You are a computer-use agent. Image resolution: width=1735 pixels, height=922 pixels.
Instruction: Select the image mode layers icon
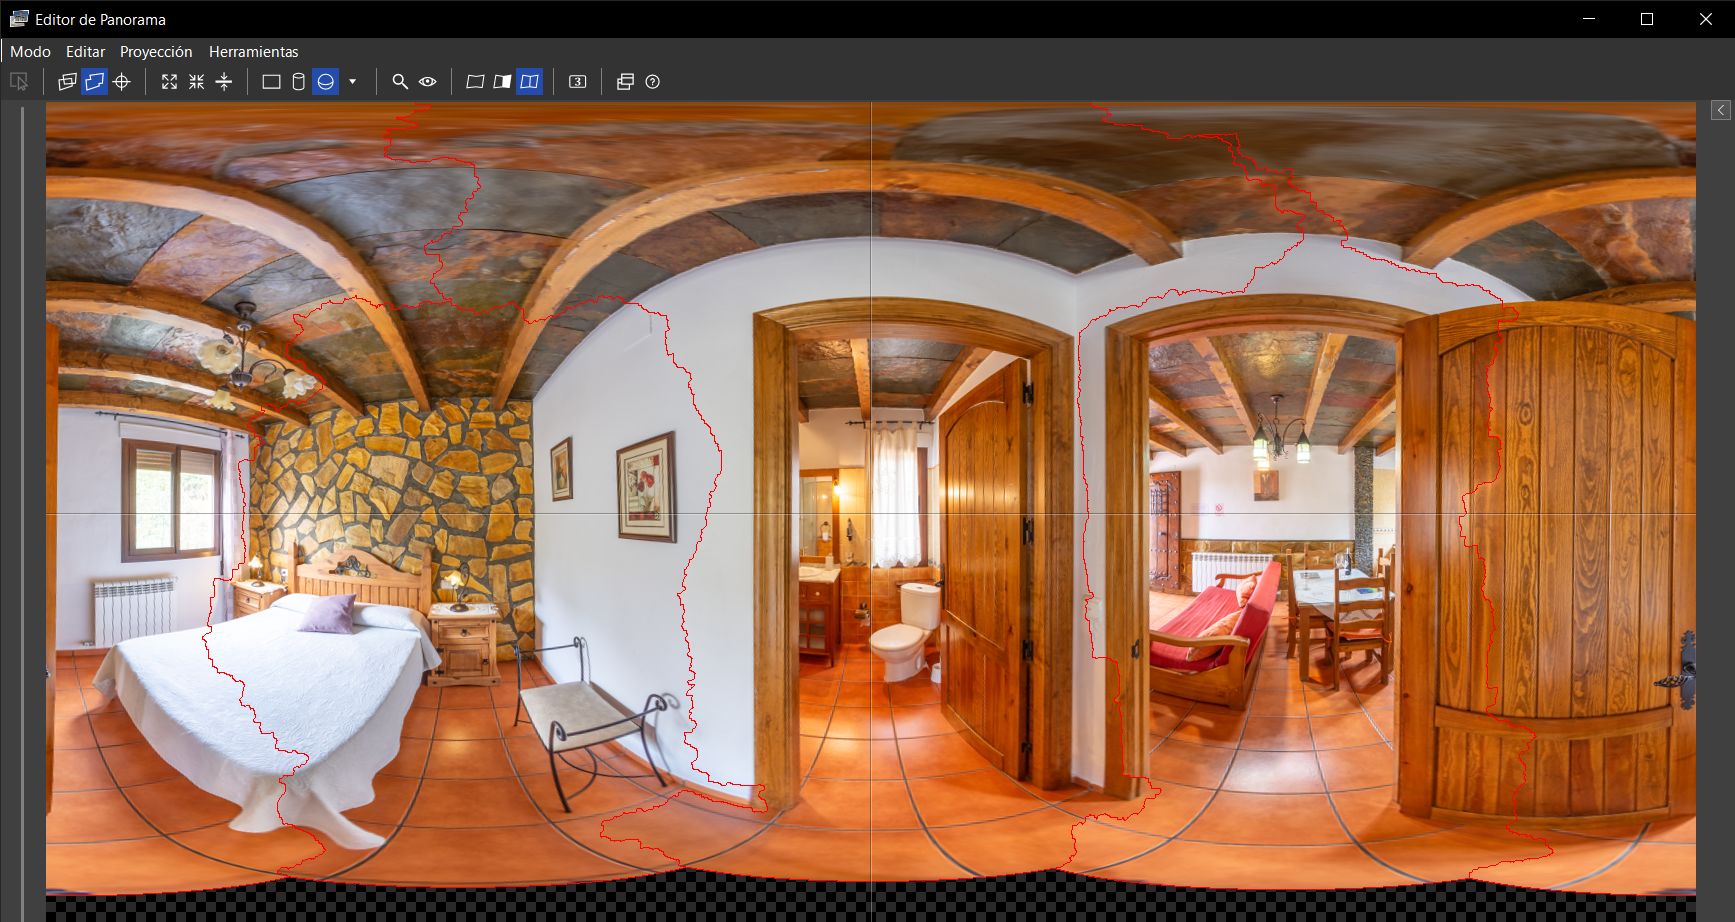(x=67, y=82)
